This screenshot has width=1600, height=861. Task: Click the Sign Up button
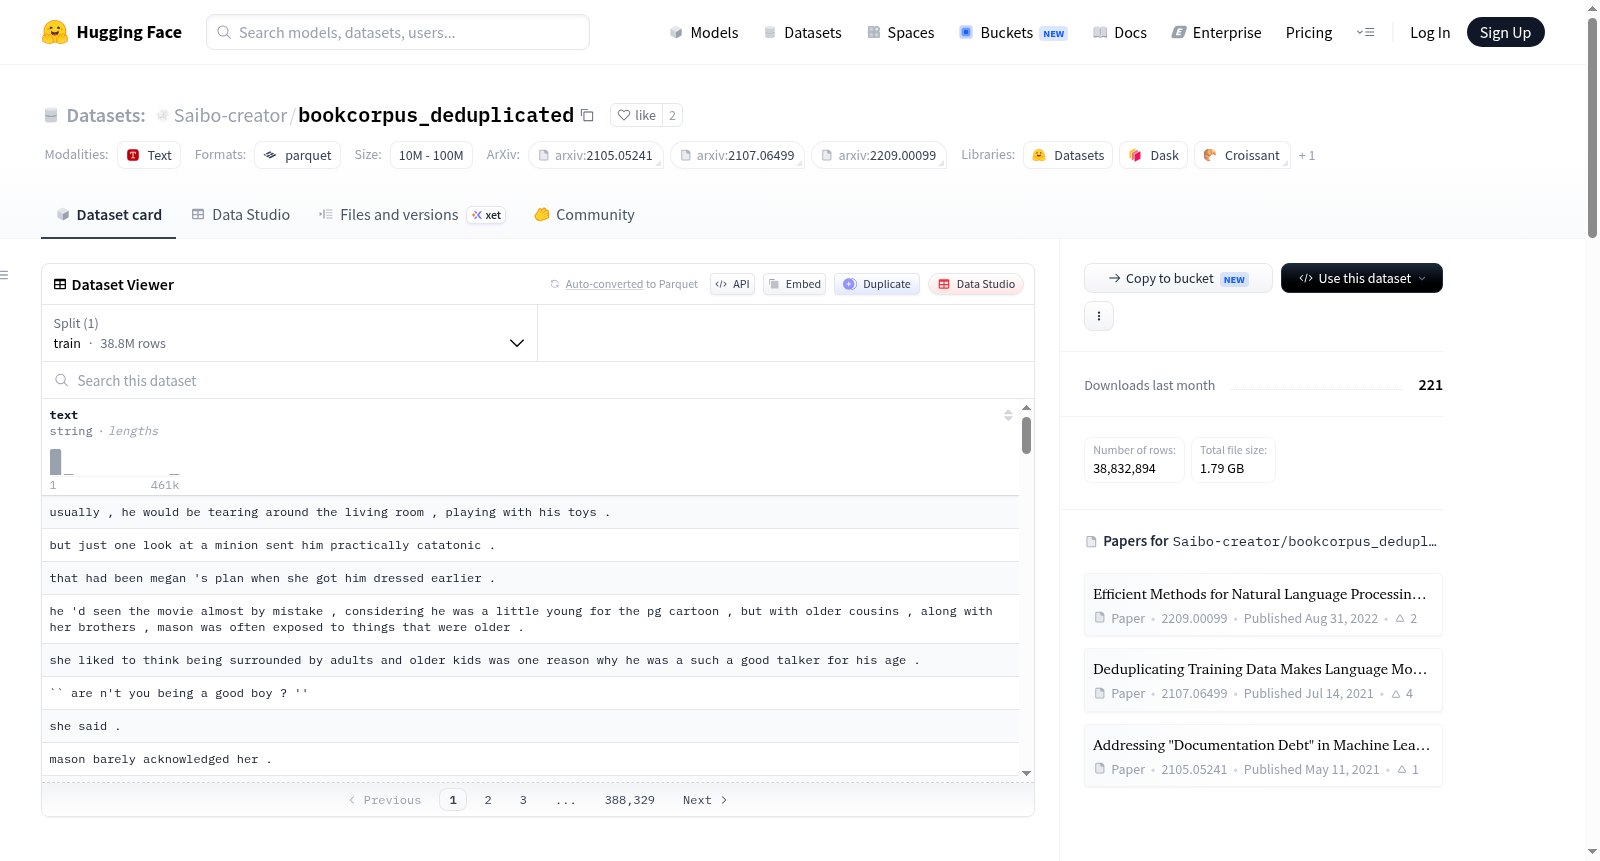1505,32
